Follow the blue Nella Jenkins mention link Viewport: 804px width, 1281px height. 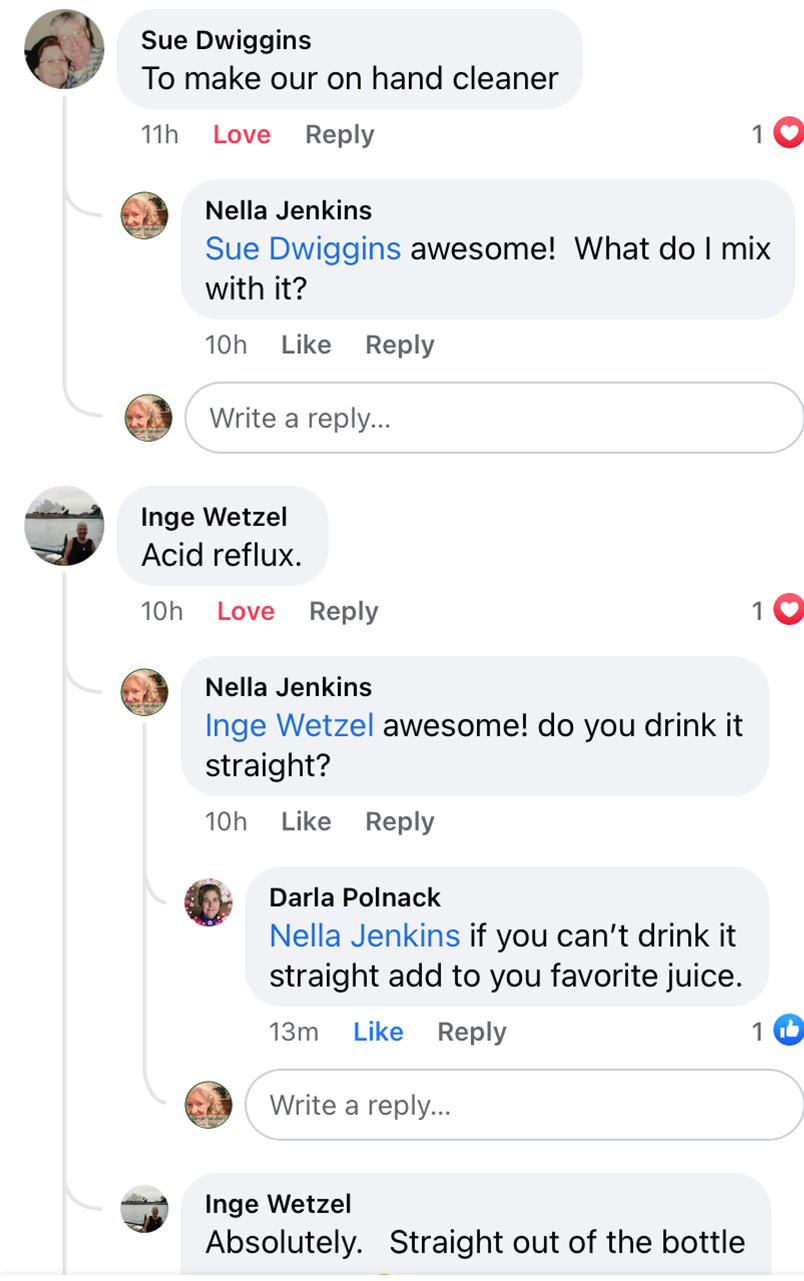(x=365, y=936)
